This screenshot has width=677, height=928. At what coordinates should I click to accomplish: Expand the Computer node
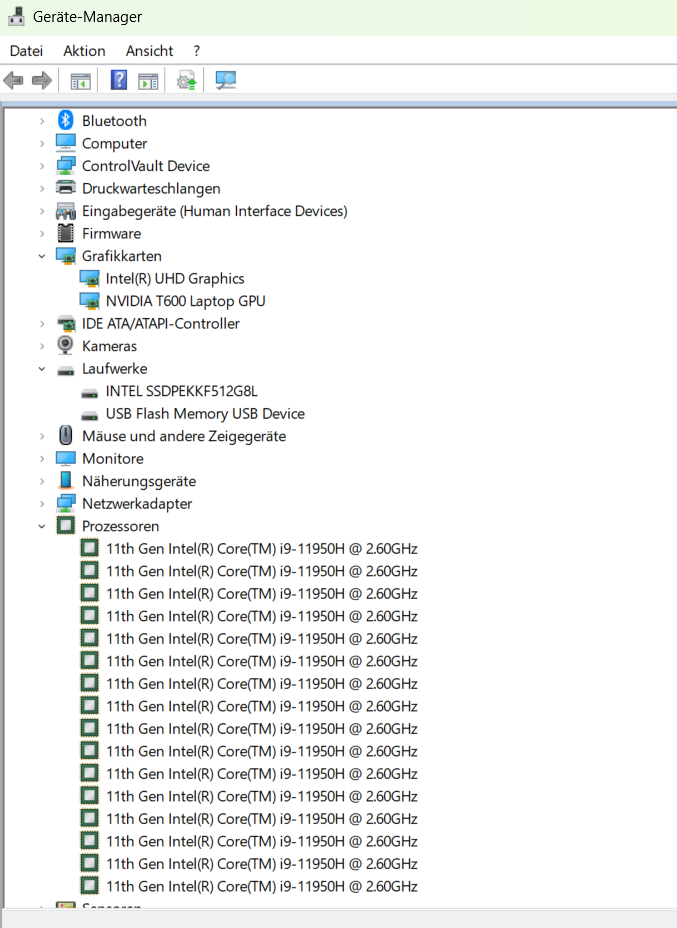41,143
